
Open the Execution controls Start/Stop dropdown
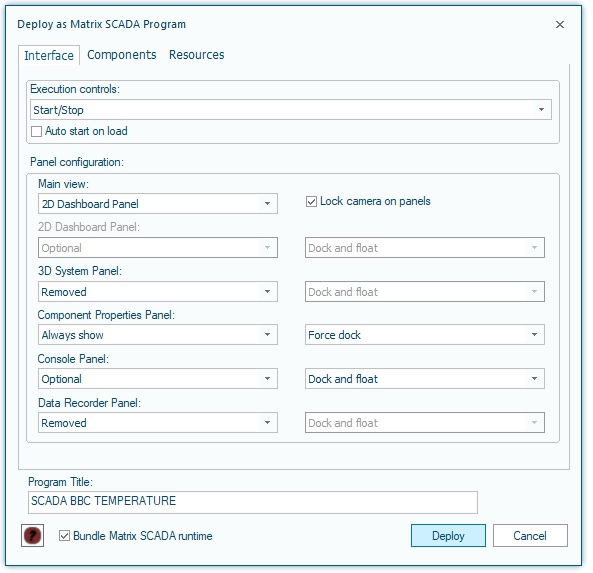[x=290, y=110]
